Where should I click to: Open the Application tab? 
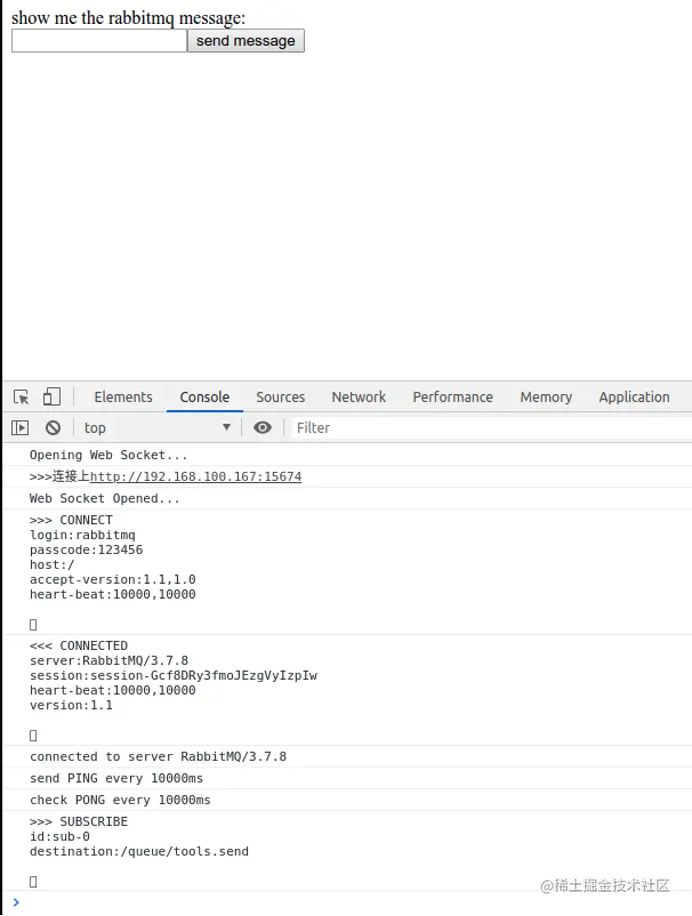(634, 397)
